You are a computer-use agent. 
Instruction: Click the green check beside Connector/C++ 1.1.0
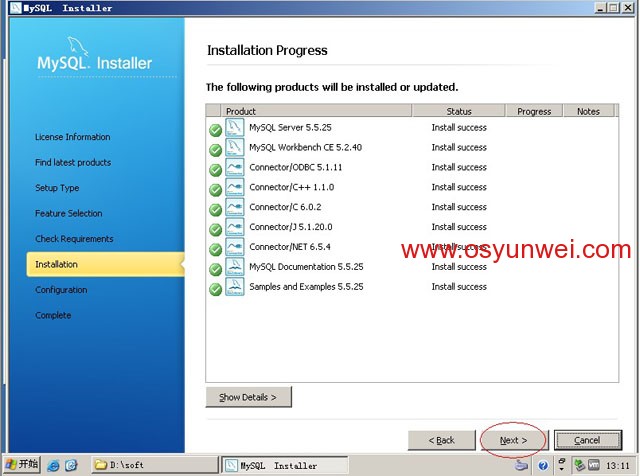[215, 190]
